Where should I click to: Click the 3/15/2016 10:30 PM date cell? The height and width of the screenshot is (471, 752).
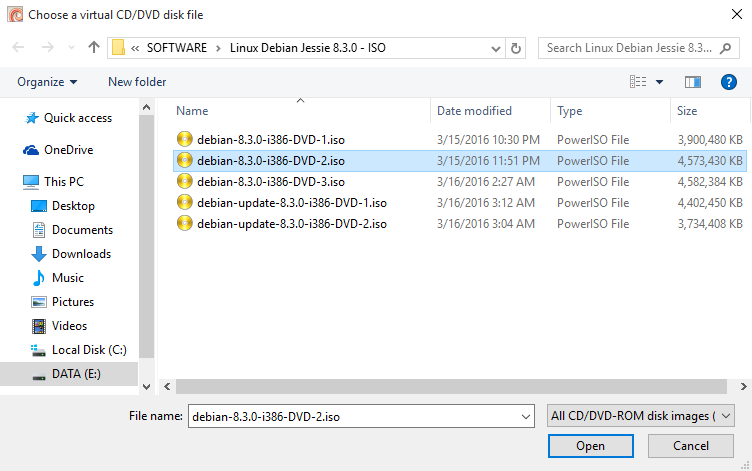[x=488, y=140]
